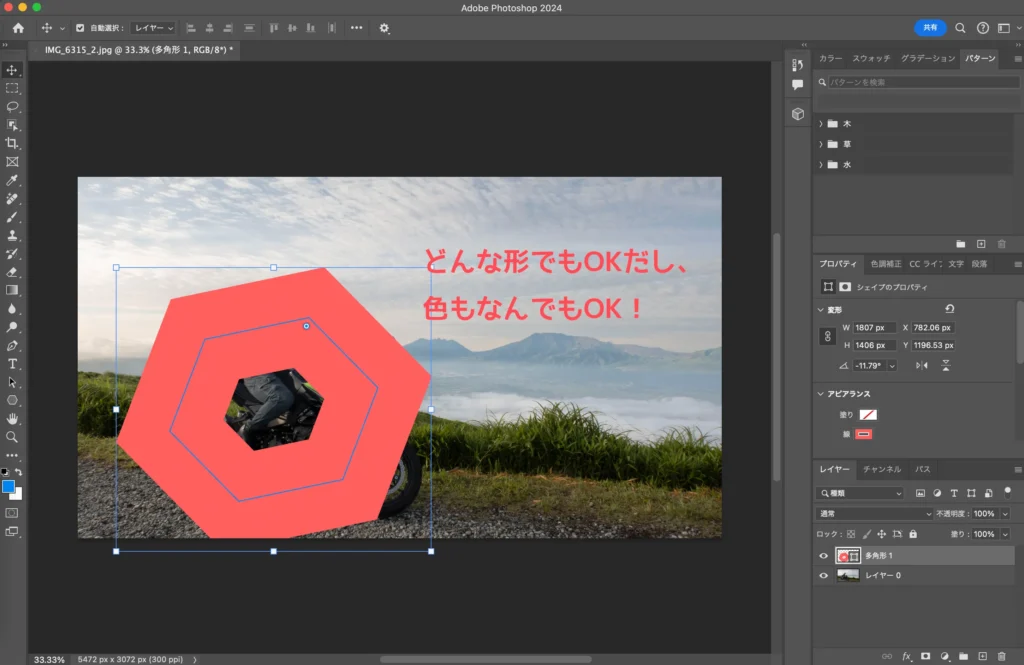The width and height of the screenshot is (1024, 665).
Task: Switch to the チャンネル tab
Action: [x=882, y=469]
